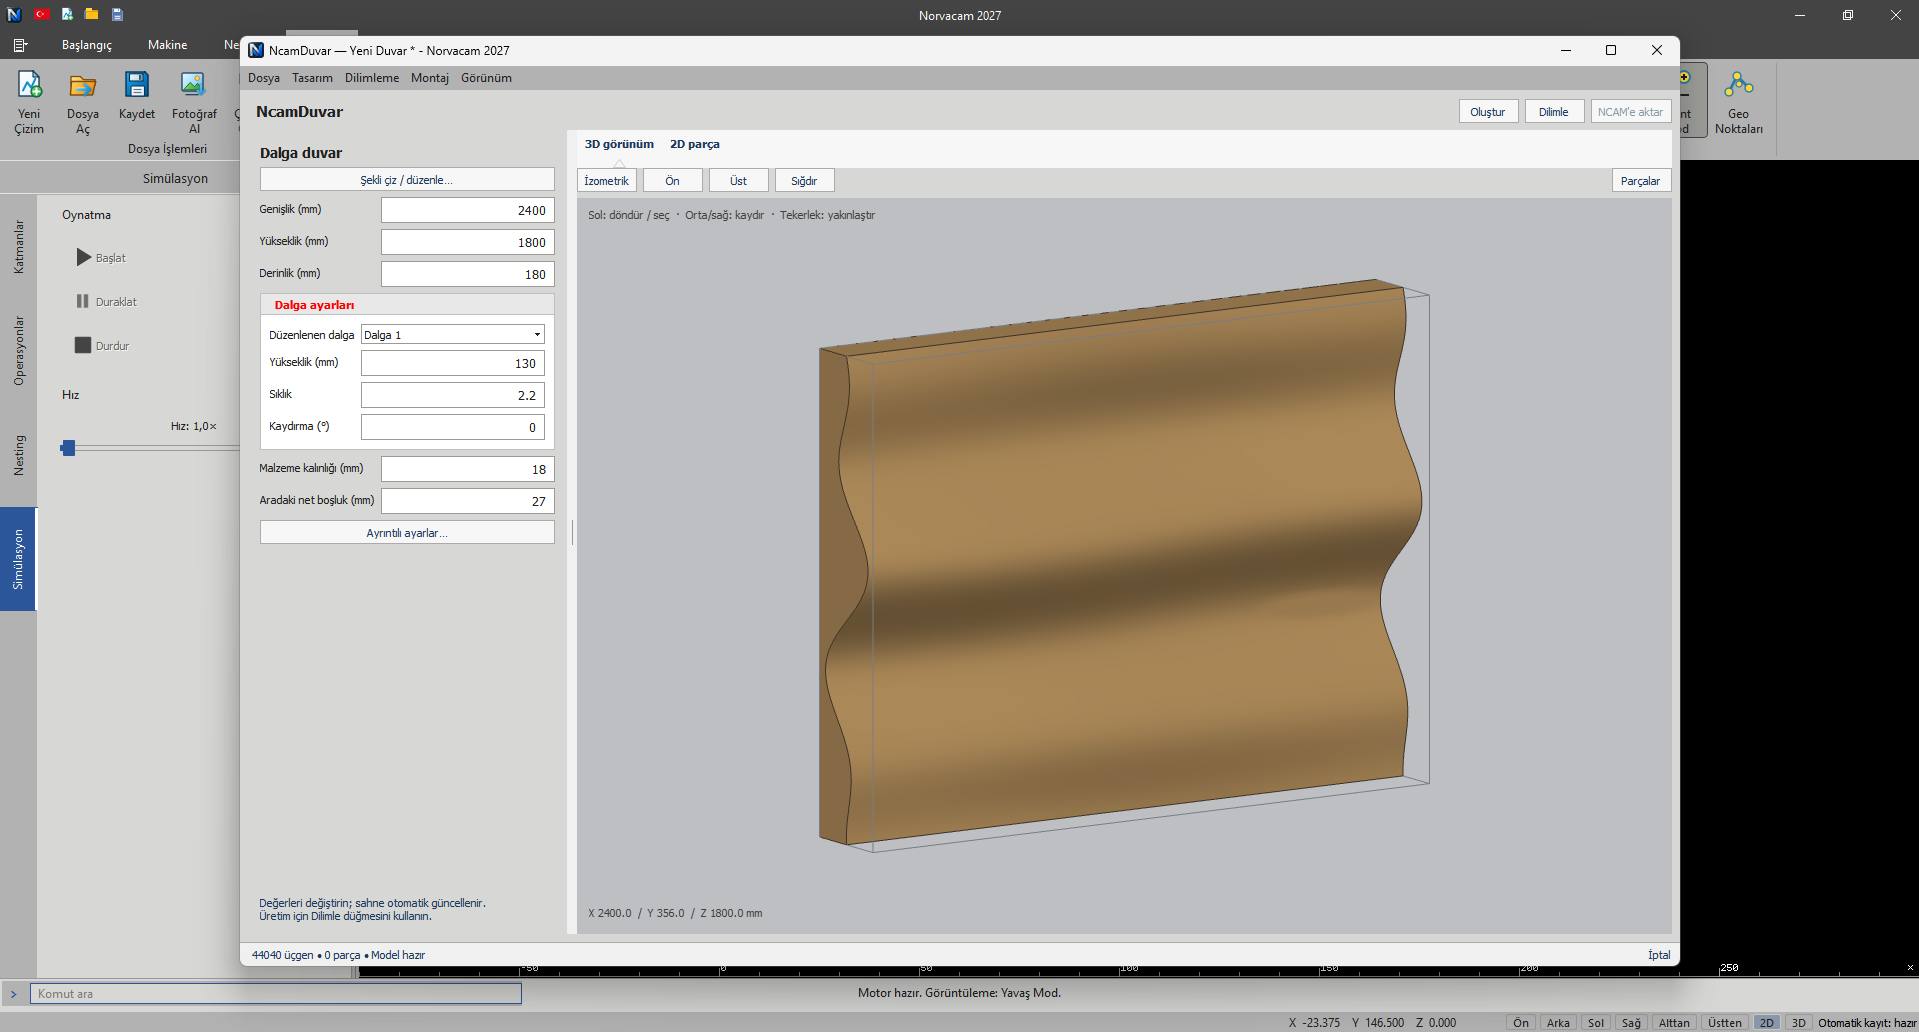This screenshot has height=1032, width=1919.
Task: Click the Kaydet save icon in ribbon
Action: tap(137, 95)
